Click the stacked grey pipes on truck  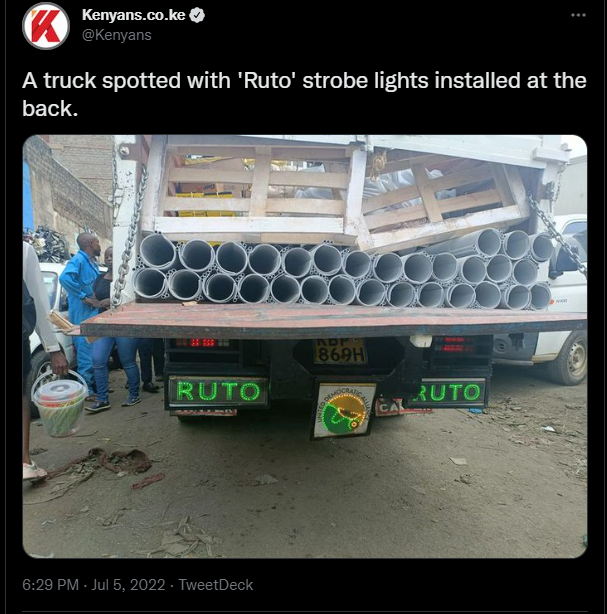pyautogui.click(x=343, y=270)
